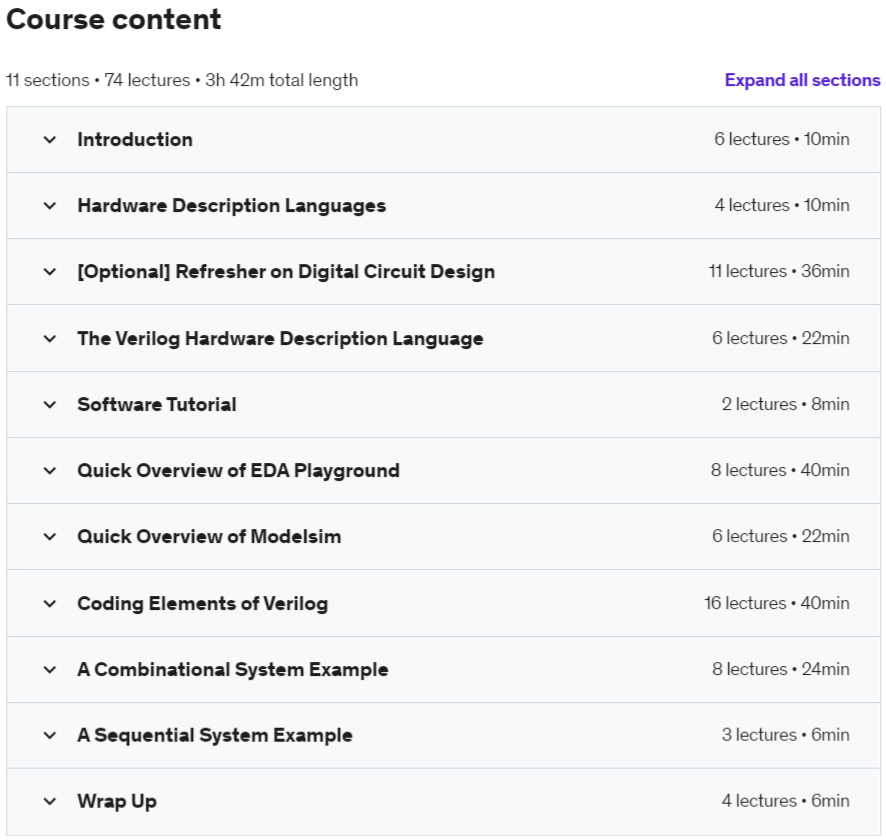Click chevron beside Refresher on Digital Circuit Design

(50, 272)
